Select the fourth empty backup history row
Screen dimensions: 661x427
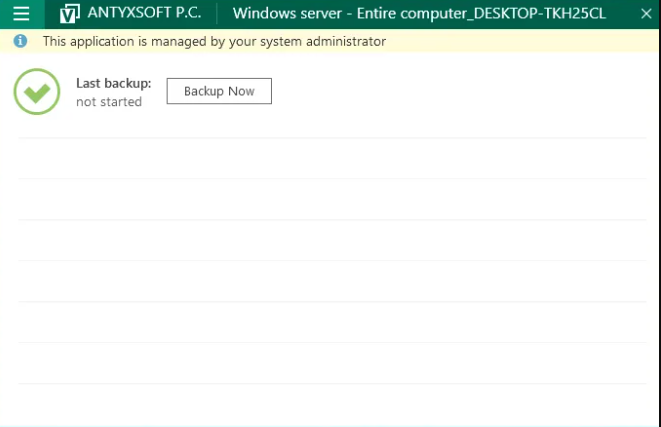pyautogui.click(x=332, y=281)
